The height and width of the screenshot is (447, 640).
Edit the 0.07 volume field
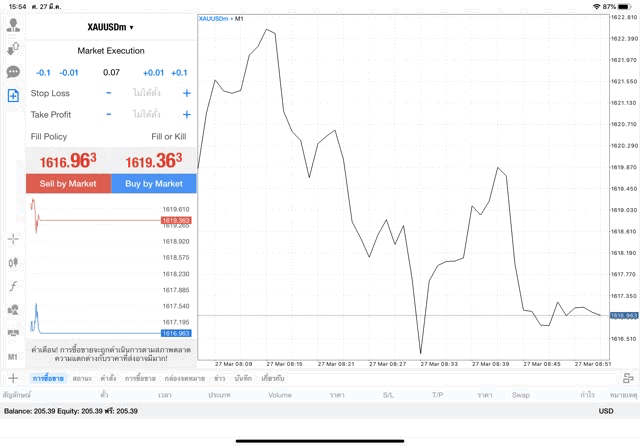coord(111,73)
